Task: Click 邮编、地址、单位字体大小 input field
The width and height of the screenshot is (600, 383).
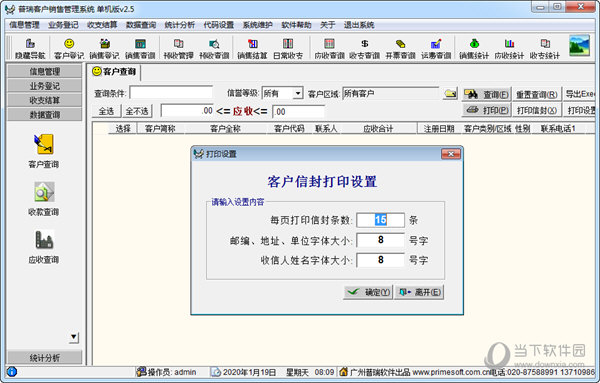Action: [x=380, y=240]
